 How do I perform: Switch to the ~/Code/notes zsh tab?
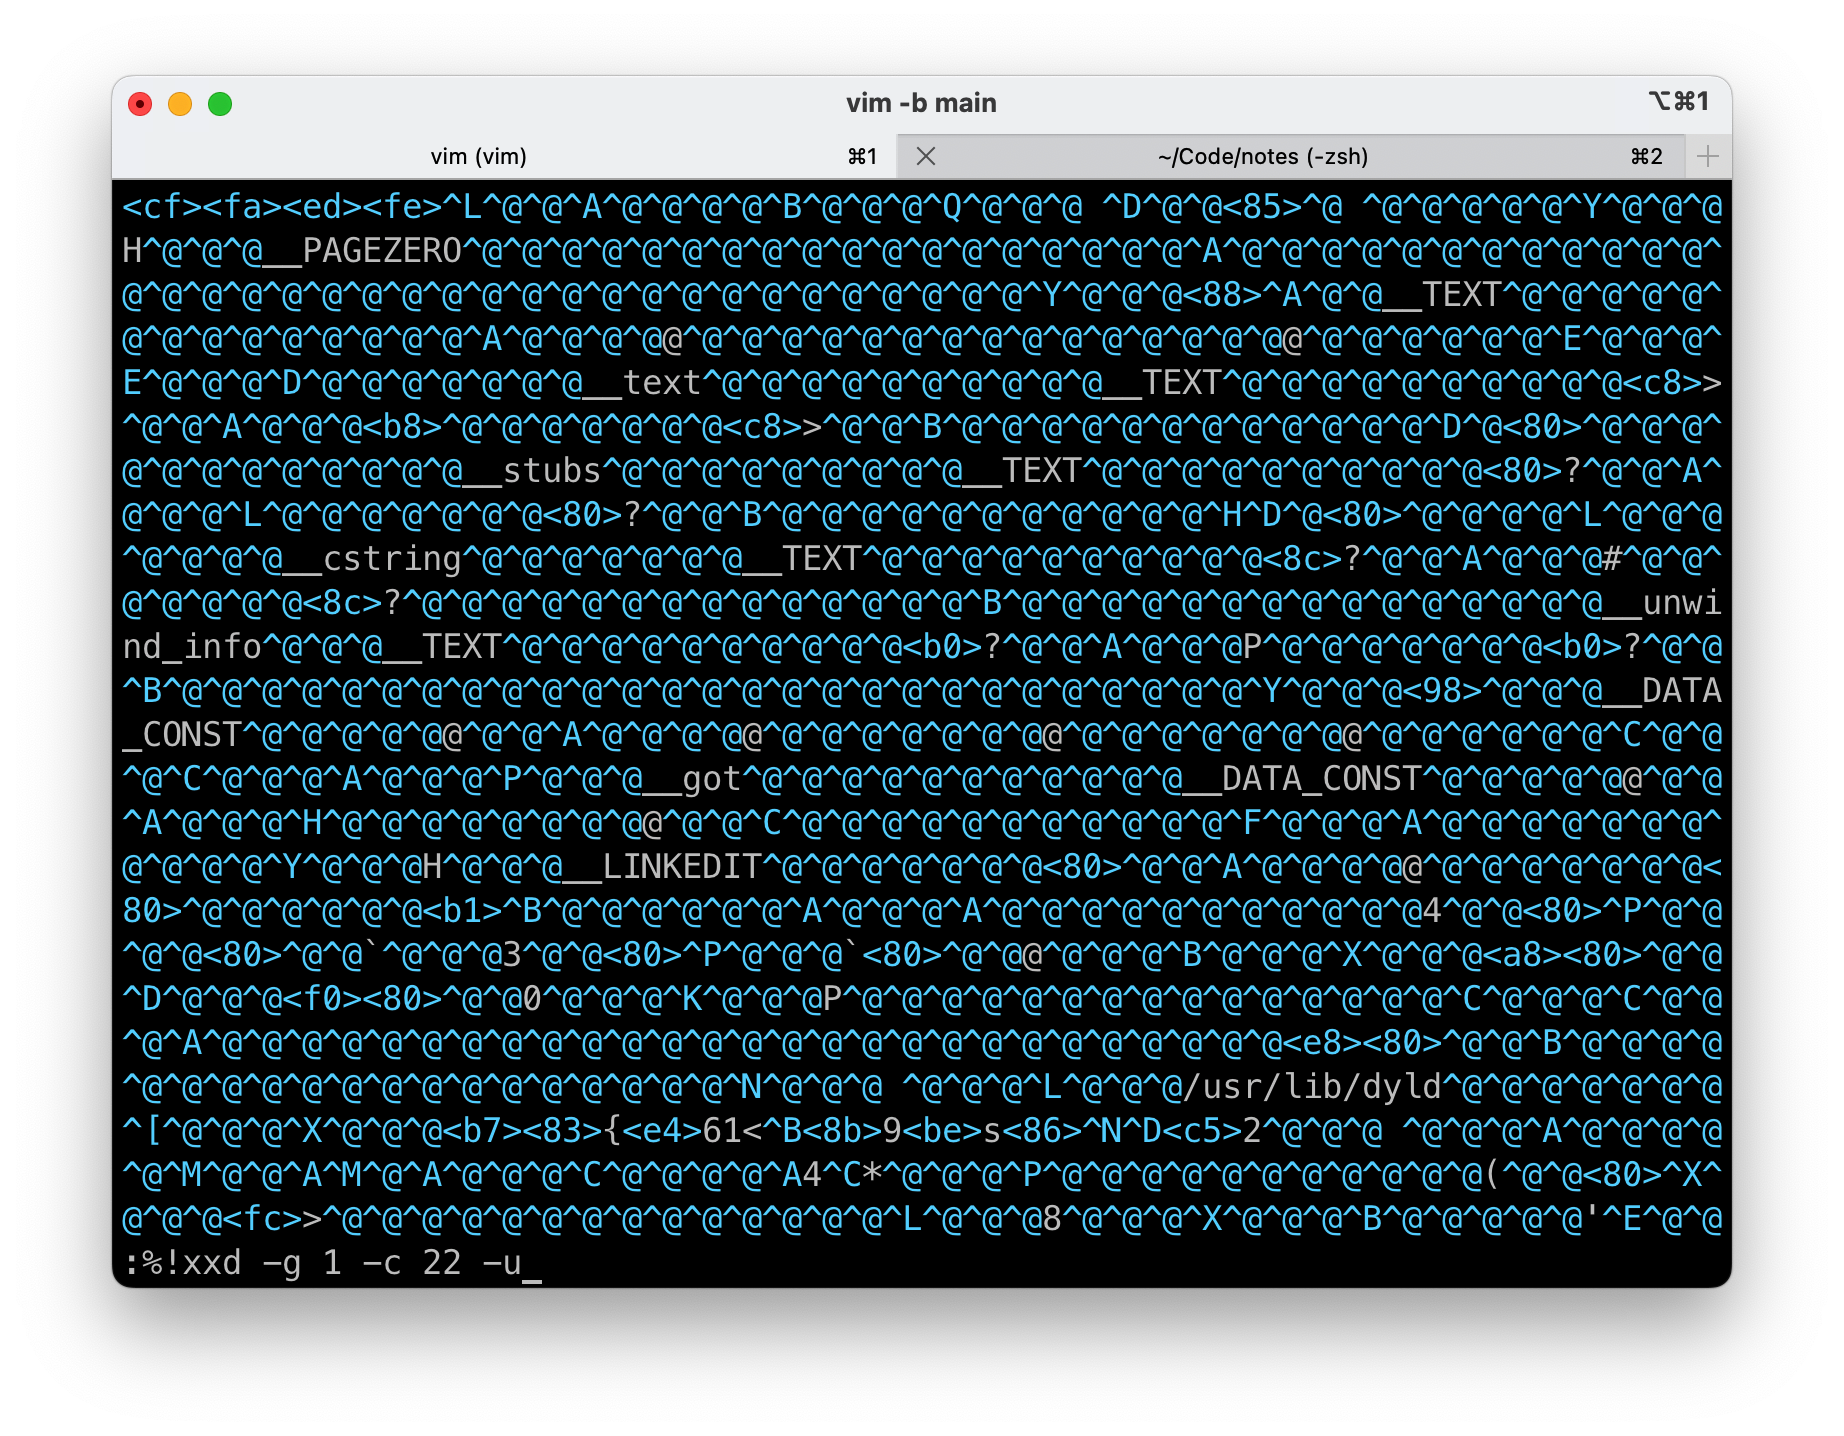click(1262, 157)
